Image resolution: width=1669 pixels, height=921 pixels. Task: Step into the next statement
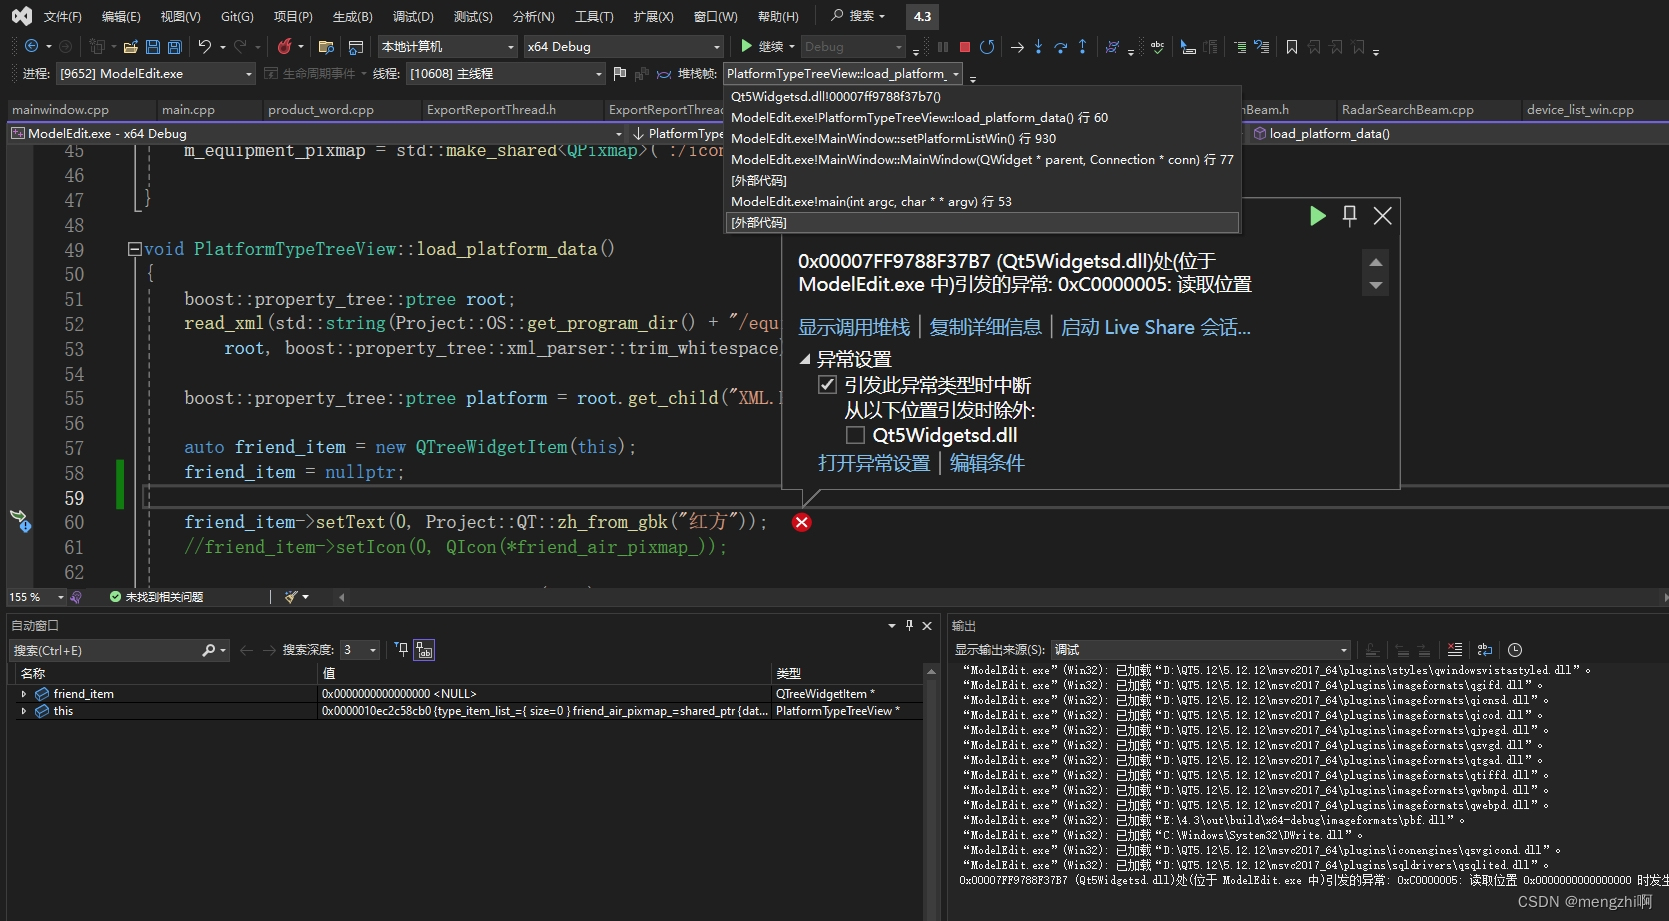(1038, 46)
